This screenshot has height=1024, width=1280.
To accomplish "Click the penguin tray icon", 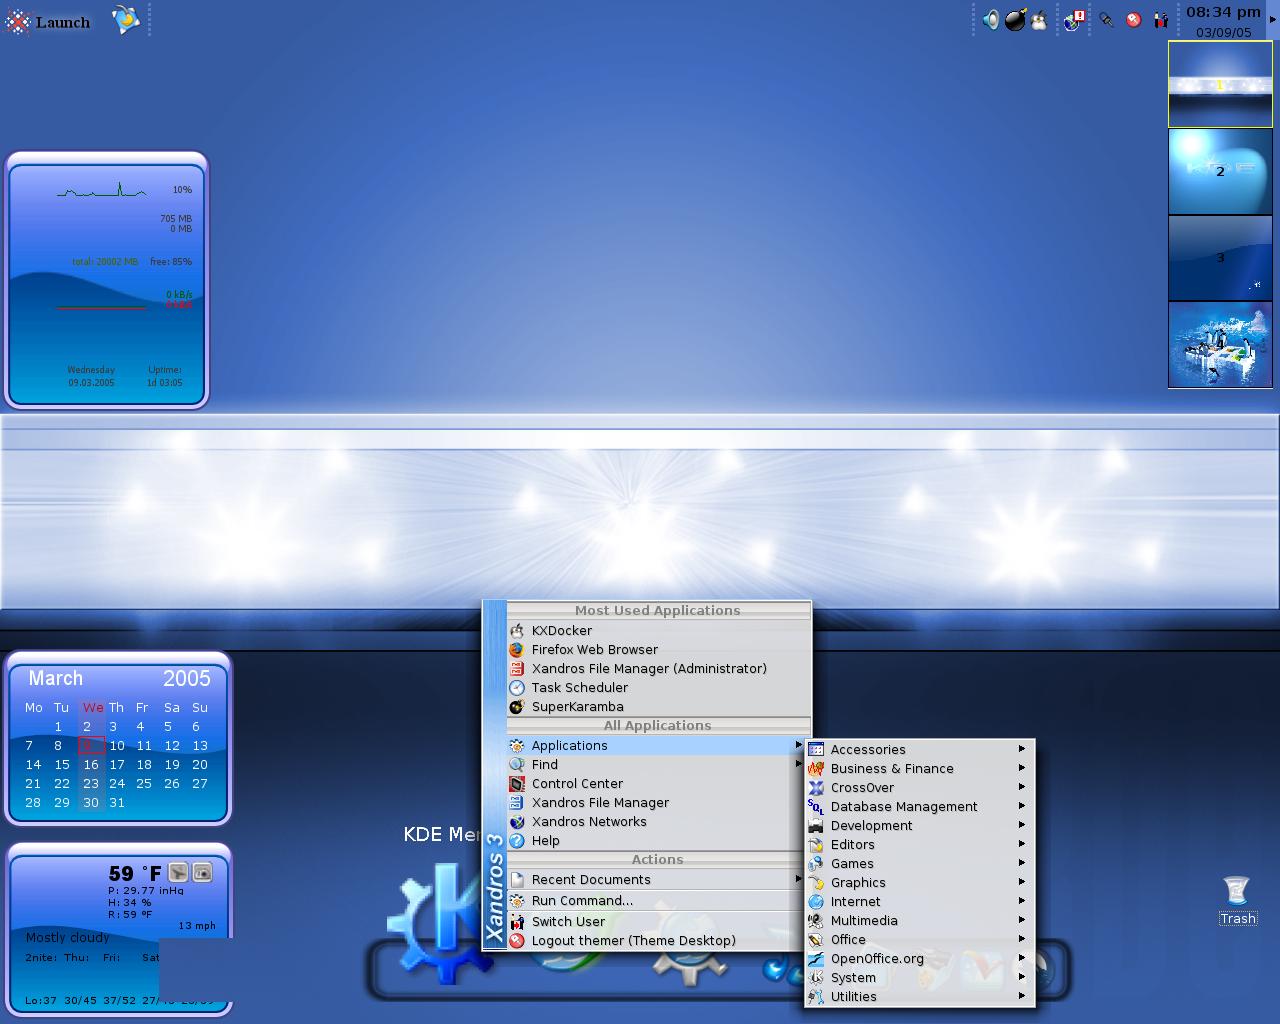I will pos(1039,21).
